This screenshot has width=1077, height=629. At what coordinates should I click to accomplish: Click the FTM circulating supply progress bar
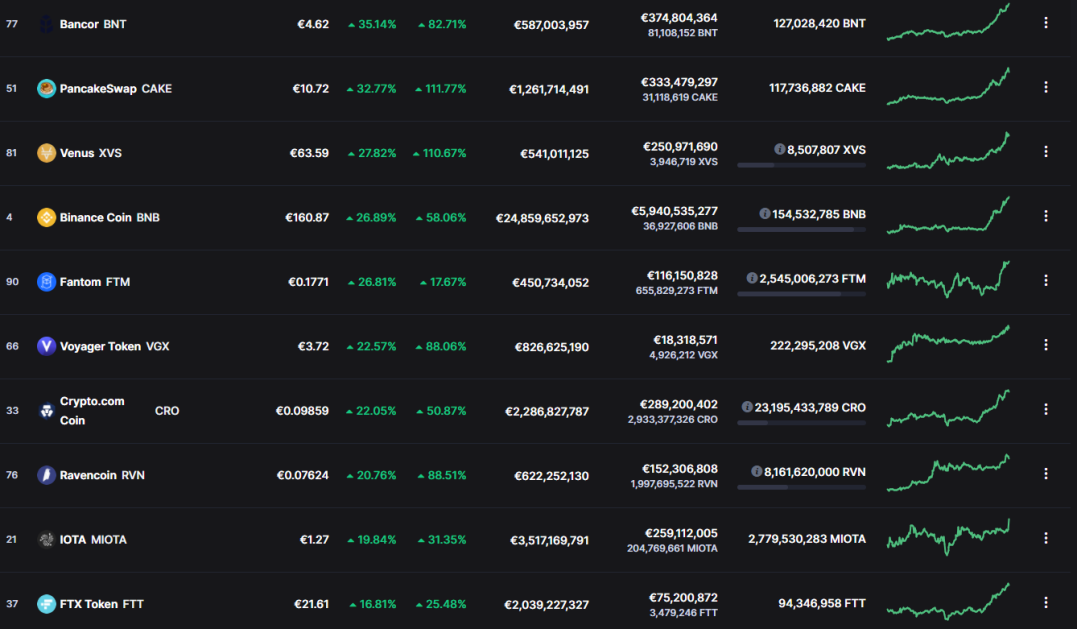point(801,294)
